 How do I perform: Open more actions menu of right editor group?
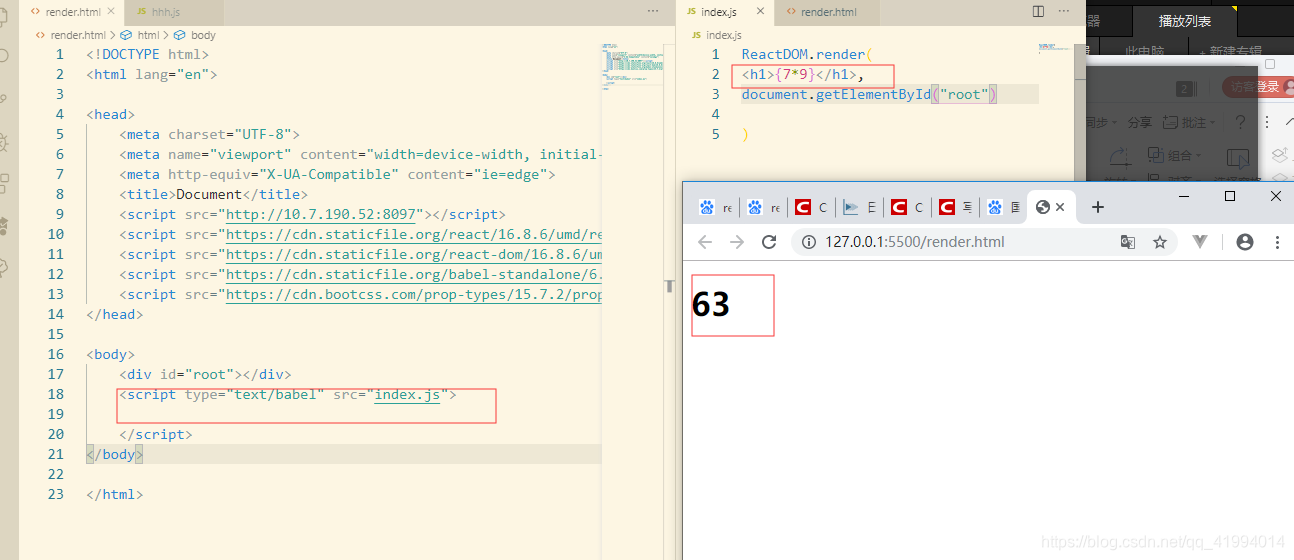(1066, 11)
